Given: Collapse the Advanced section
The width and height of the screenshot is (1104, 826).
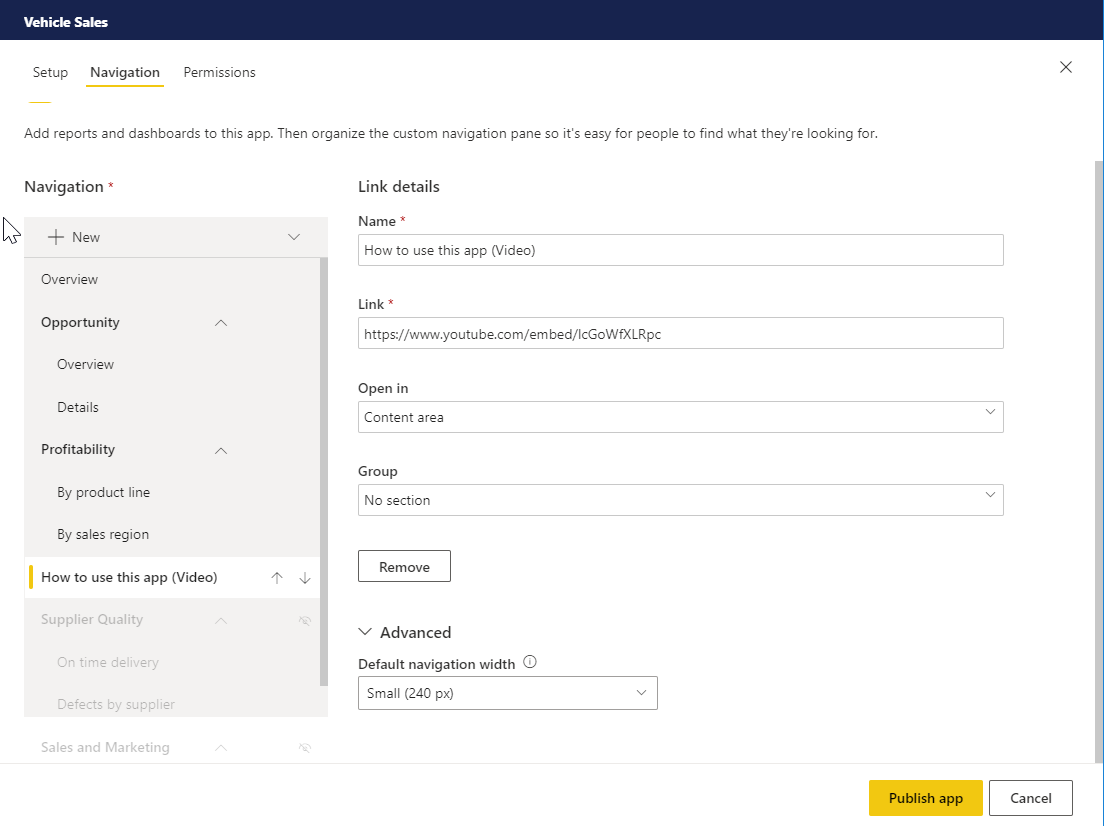Looking at the screenshot, I should pos(365,632).
